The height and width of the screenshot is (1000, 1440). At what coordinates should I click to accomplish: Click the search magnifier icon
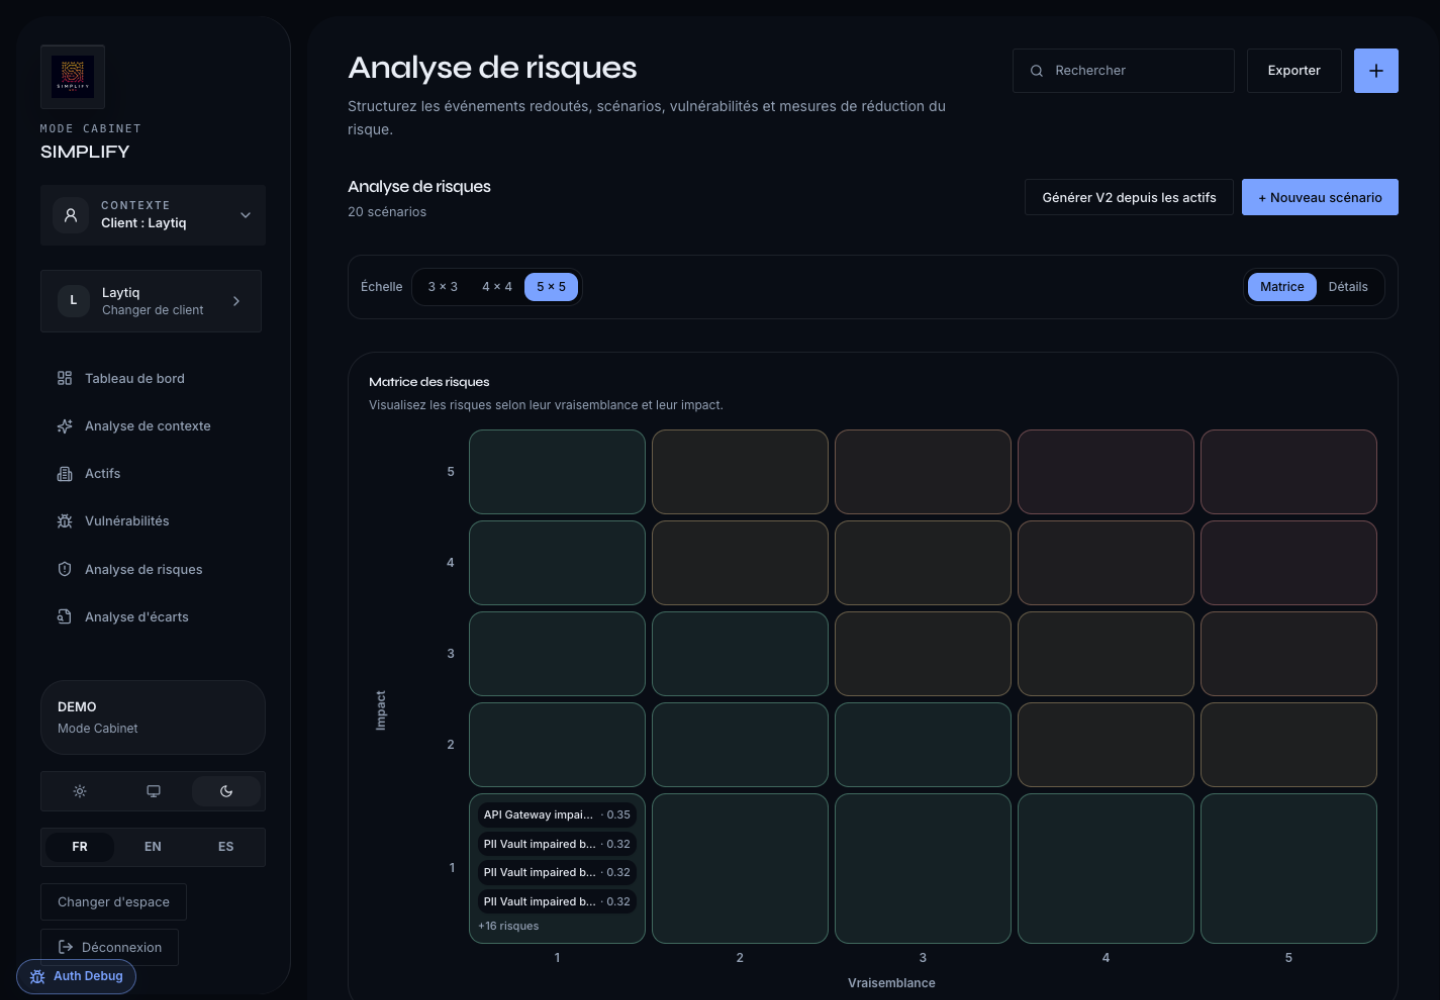[x=1037, y=71]
